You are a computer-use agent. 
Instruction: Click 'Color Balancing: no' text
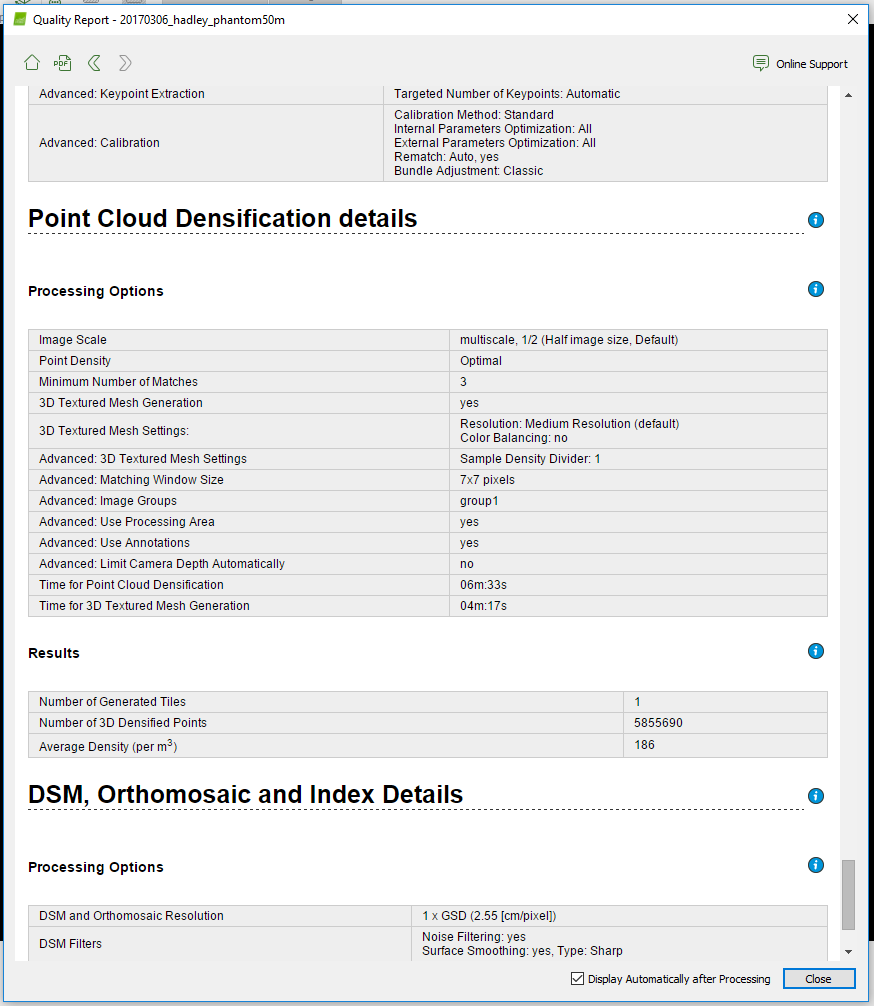[x=513, y=438]
